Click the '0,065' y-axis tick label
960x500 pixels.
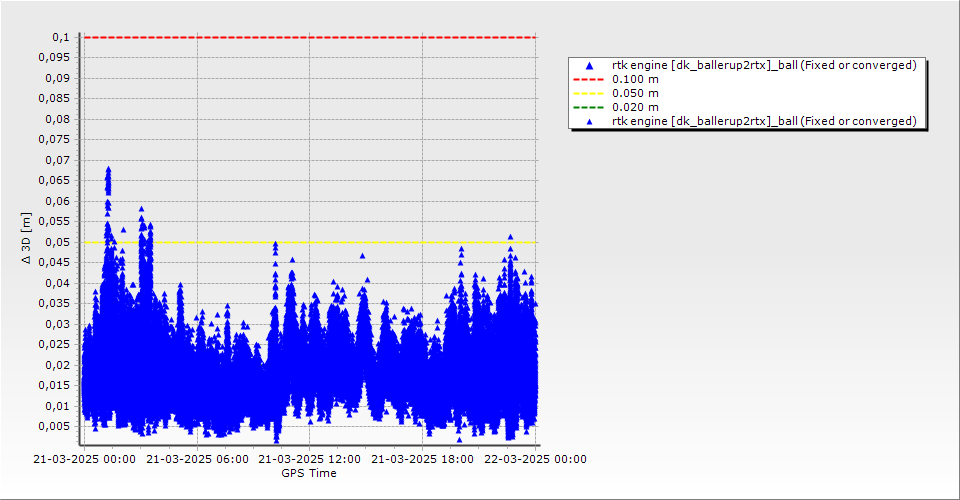(x=54, y=181)
